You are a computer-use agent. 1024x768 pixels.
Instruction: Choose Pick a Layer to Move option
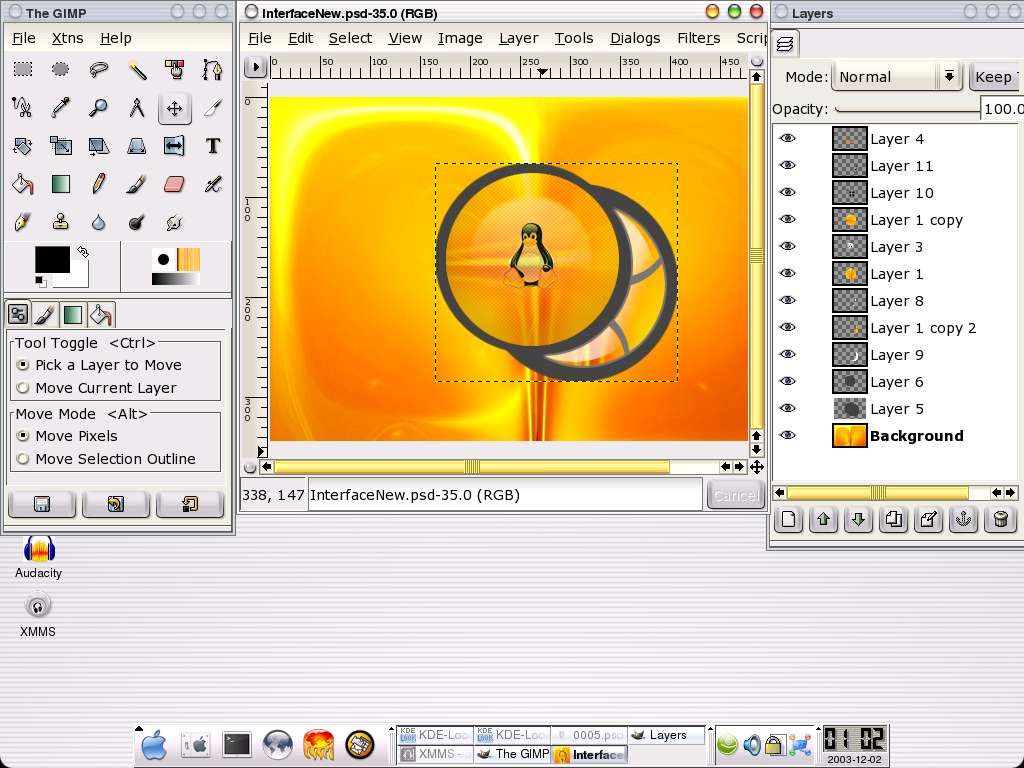coord(99,364)
